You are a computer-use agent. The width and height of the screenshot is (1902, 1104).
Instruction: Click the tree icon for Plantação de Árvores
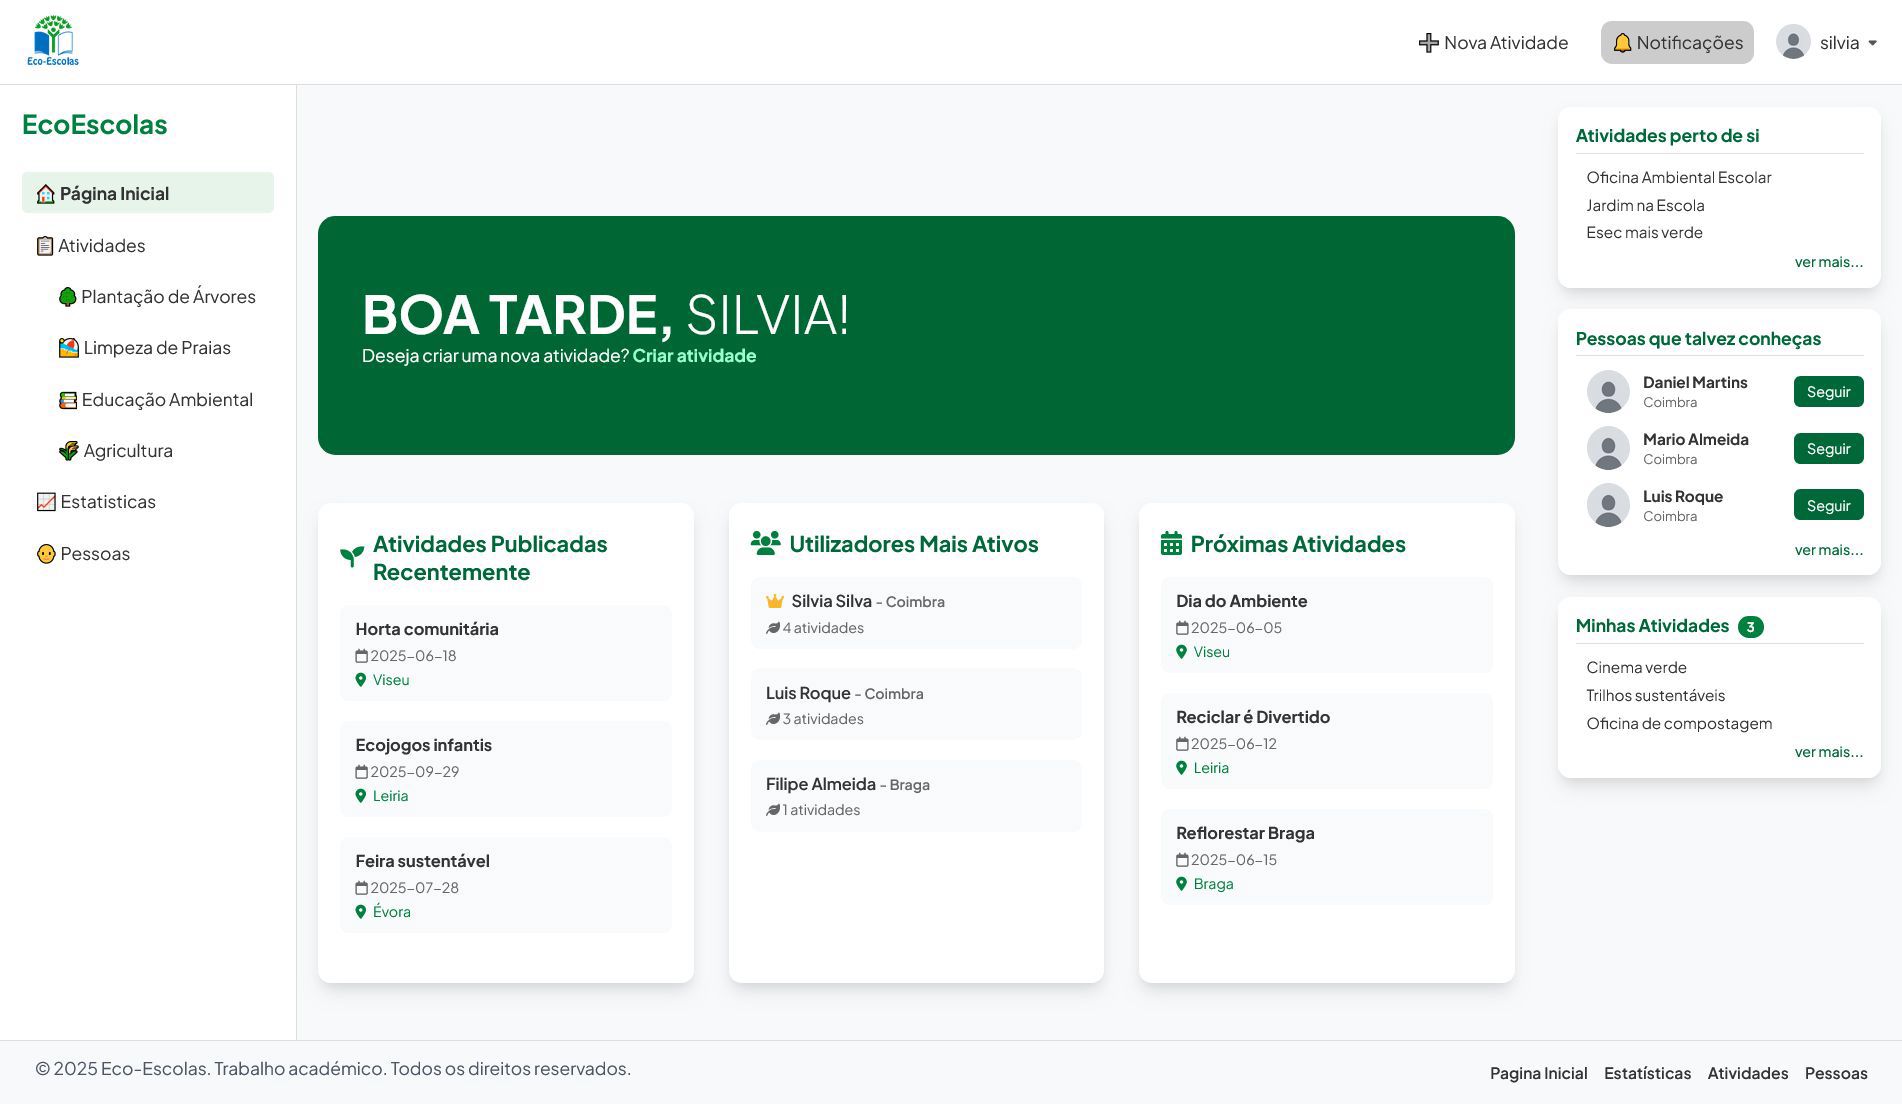(x=67, y=297)
